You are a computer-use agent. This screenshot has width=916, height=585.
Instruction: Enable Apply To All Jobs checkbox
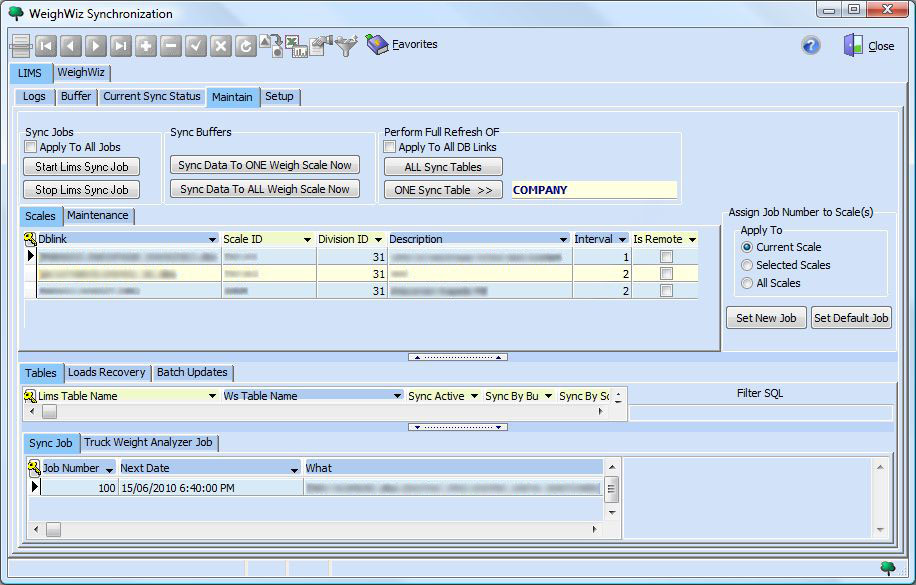(31, 147)
